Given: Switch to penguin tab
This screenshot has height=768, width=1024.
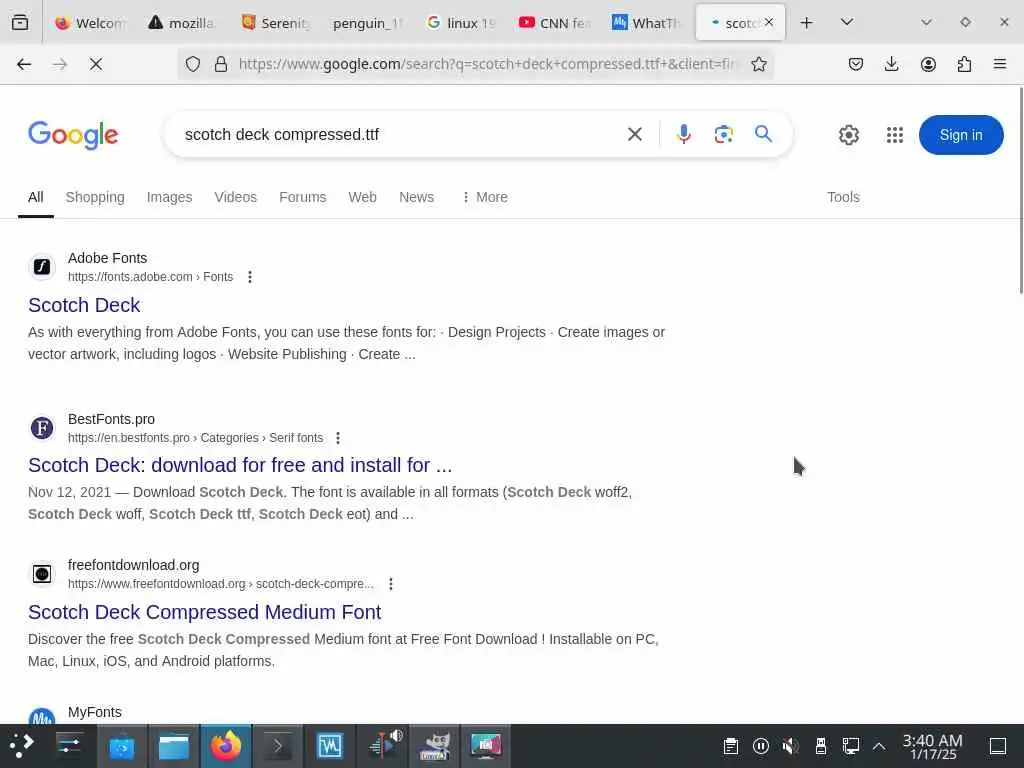Looking at the screenshot, I should click(x=368, y=23).
